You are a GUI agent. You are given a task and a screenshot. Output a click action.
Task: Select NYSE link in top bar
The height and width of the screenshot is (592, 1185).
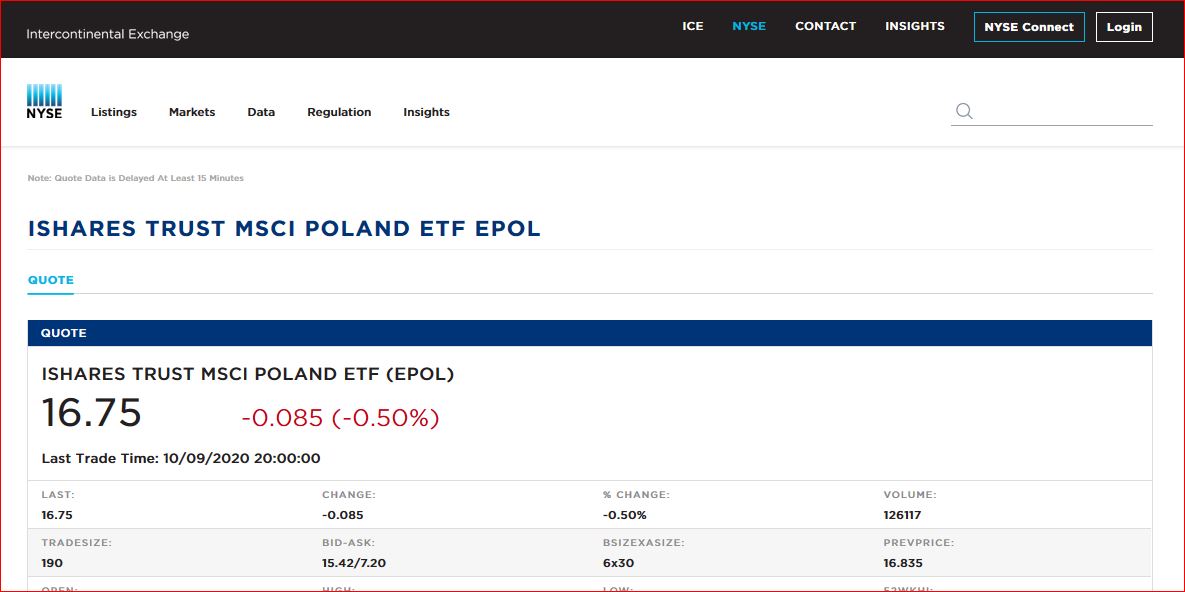tap(749, 26)
